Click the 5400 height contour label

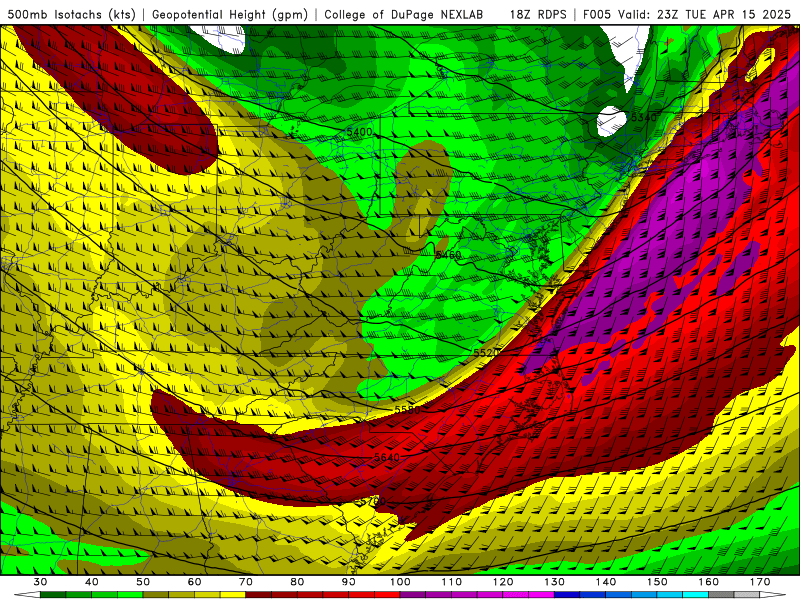pyautogui.click(x=359, y=132)
